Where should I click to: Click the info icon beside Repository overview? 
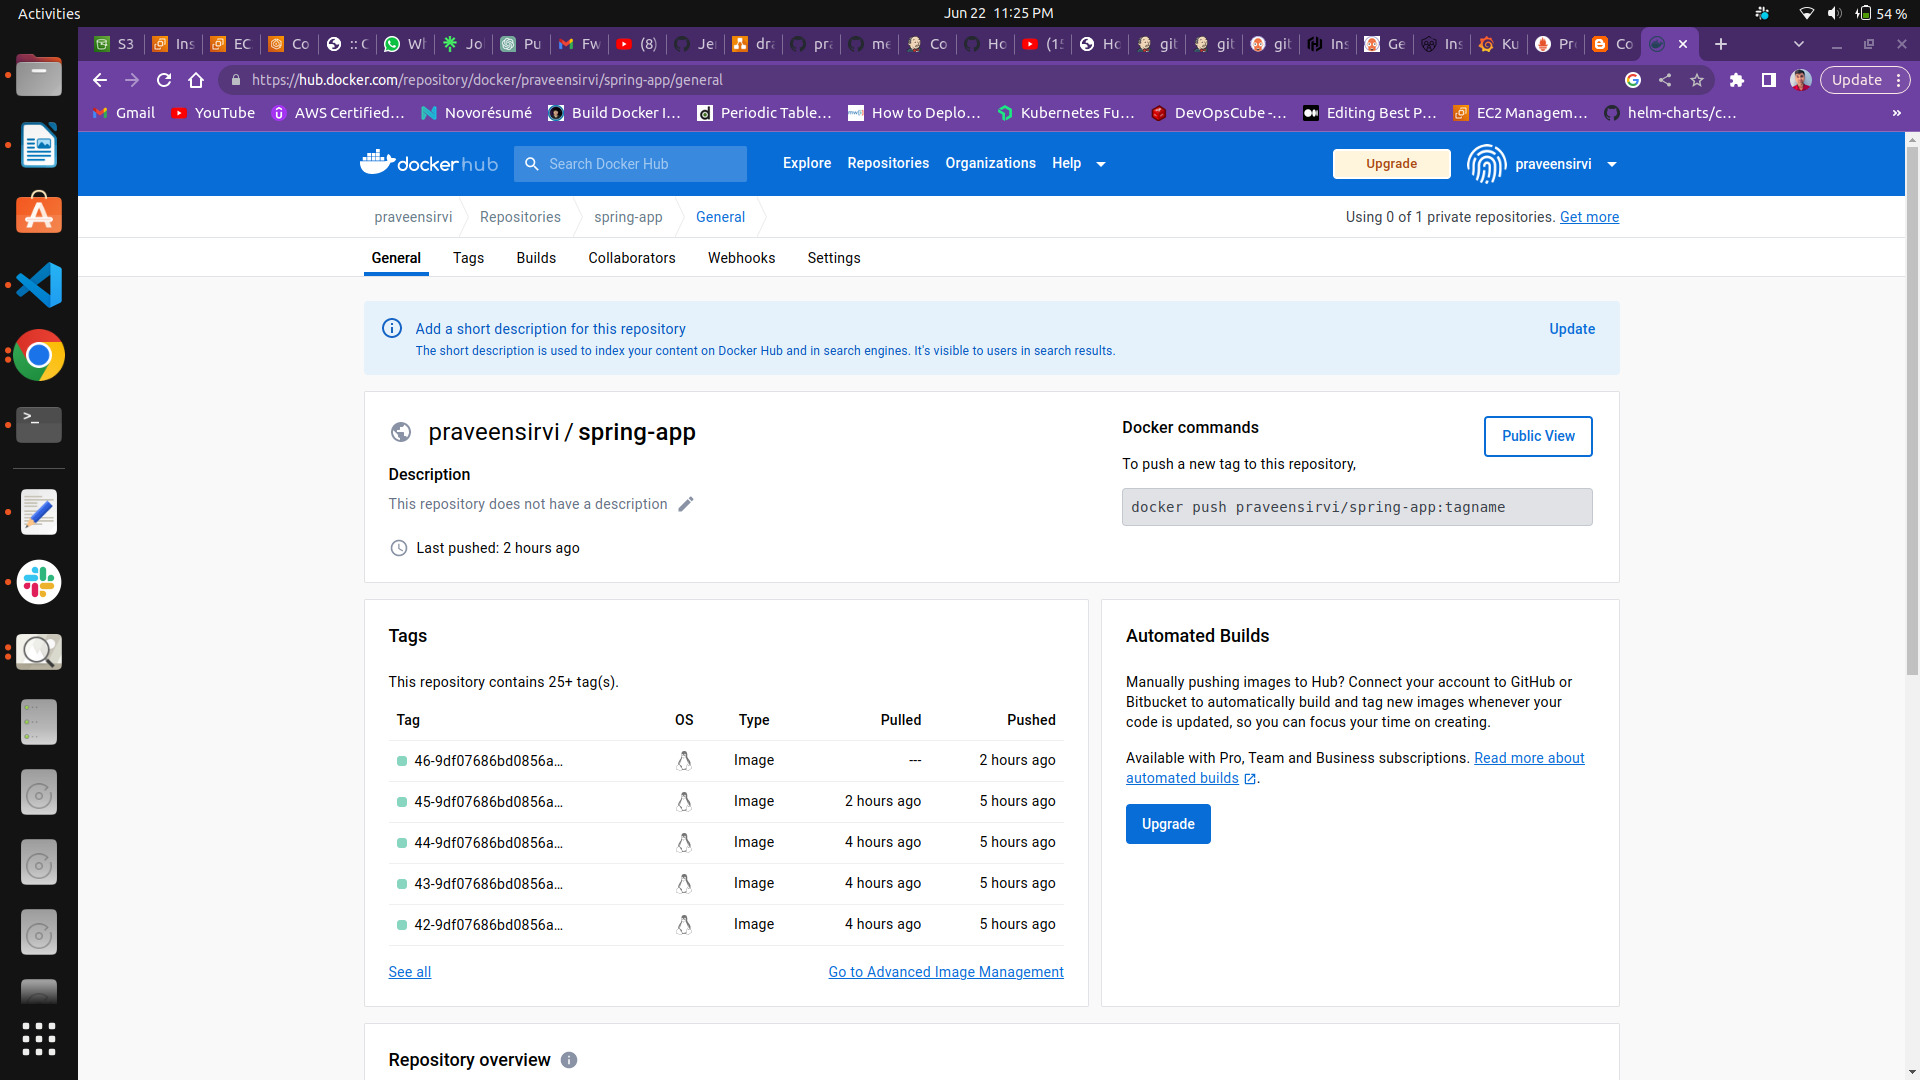click(569, 1060)
